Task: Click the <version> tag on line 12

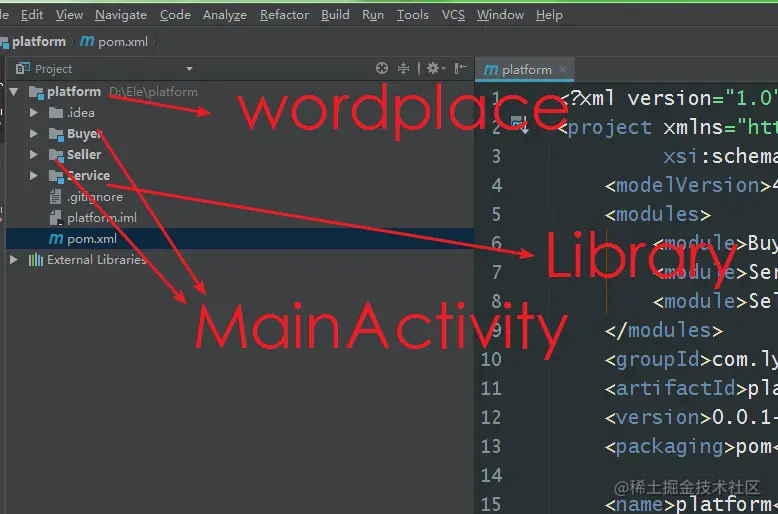Action: [658, 417]
